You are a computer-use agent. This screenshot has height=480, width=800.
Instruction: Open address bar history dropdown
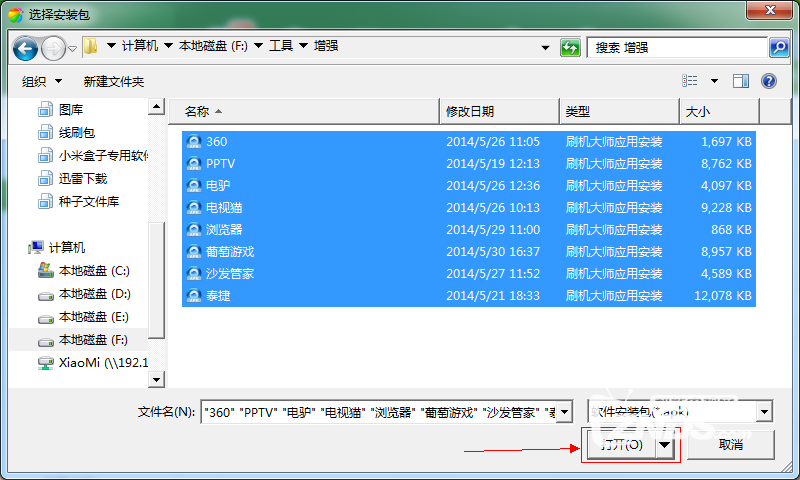(x=545, y=48)
